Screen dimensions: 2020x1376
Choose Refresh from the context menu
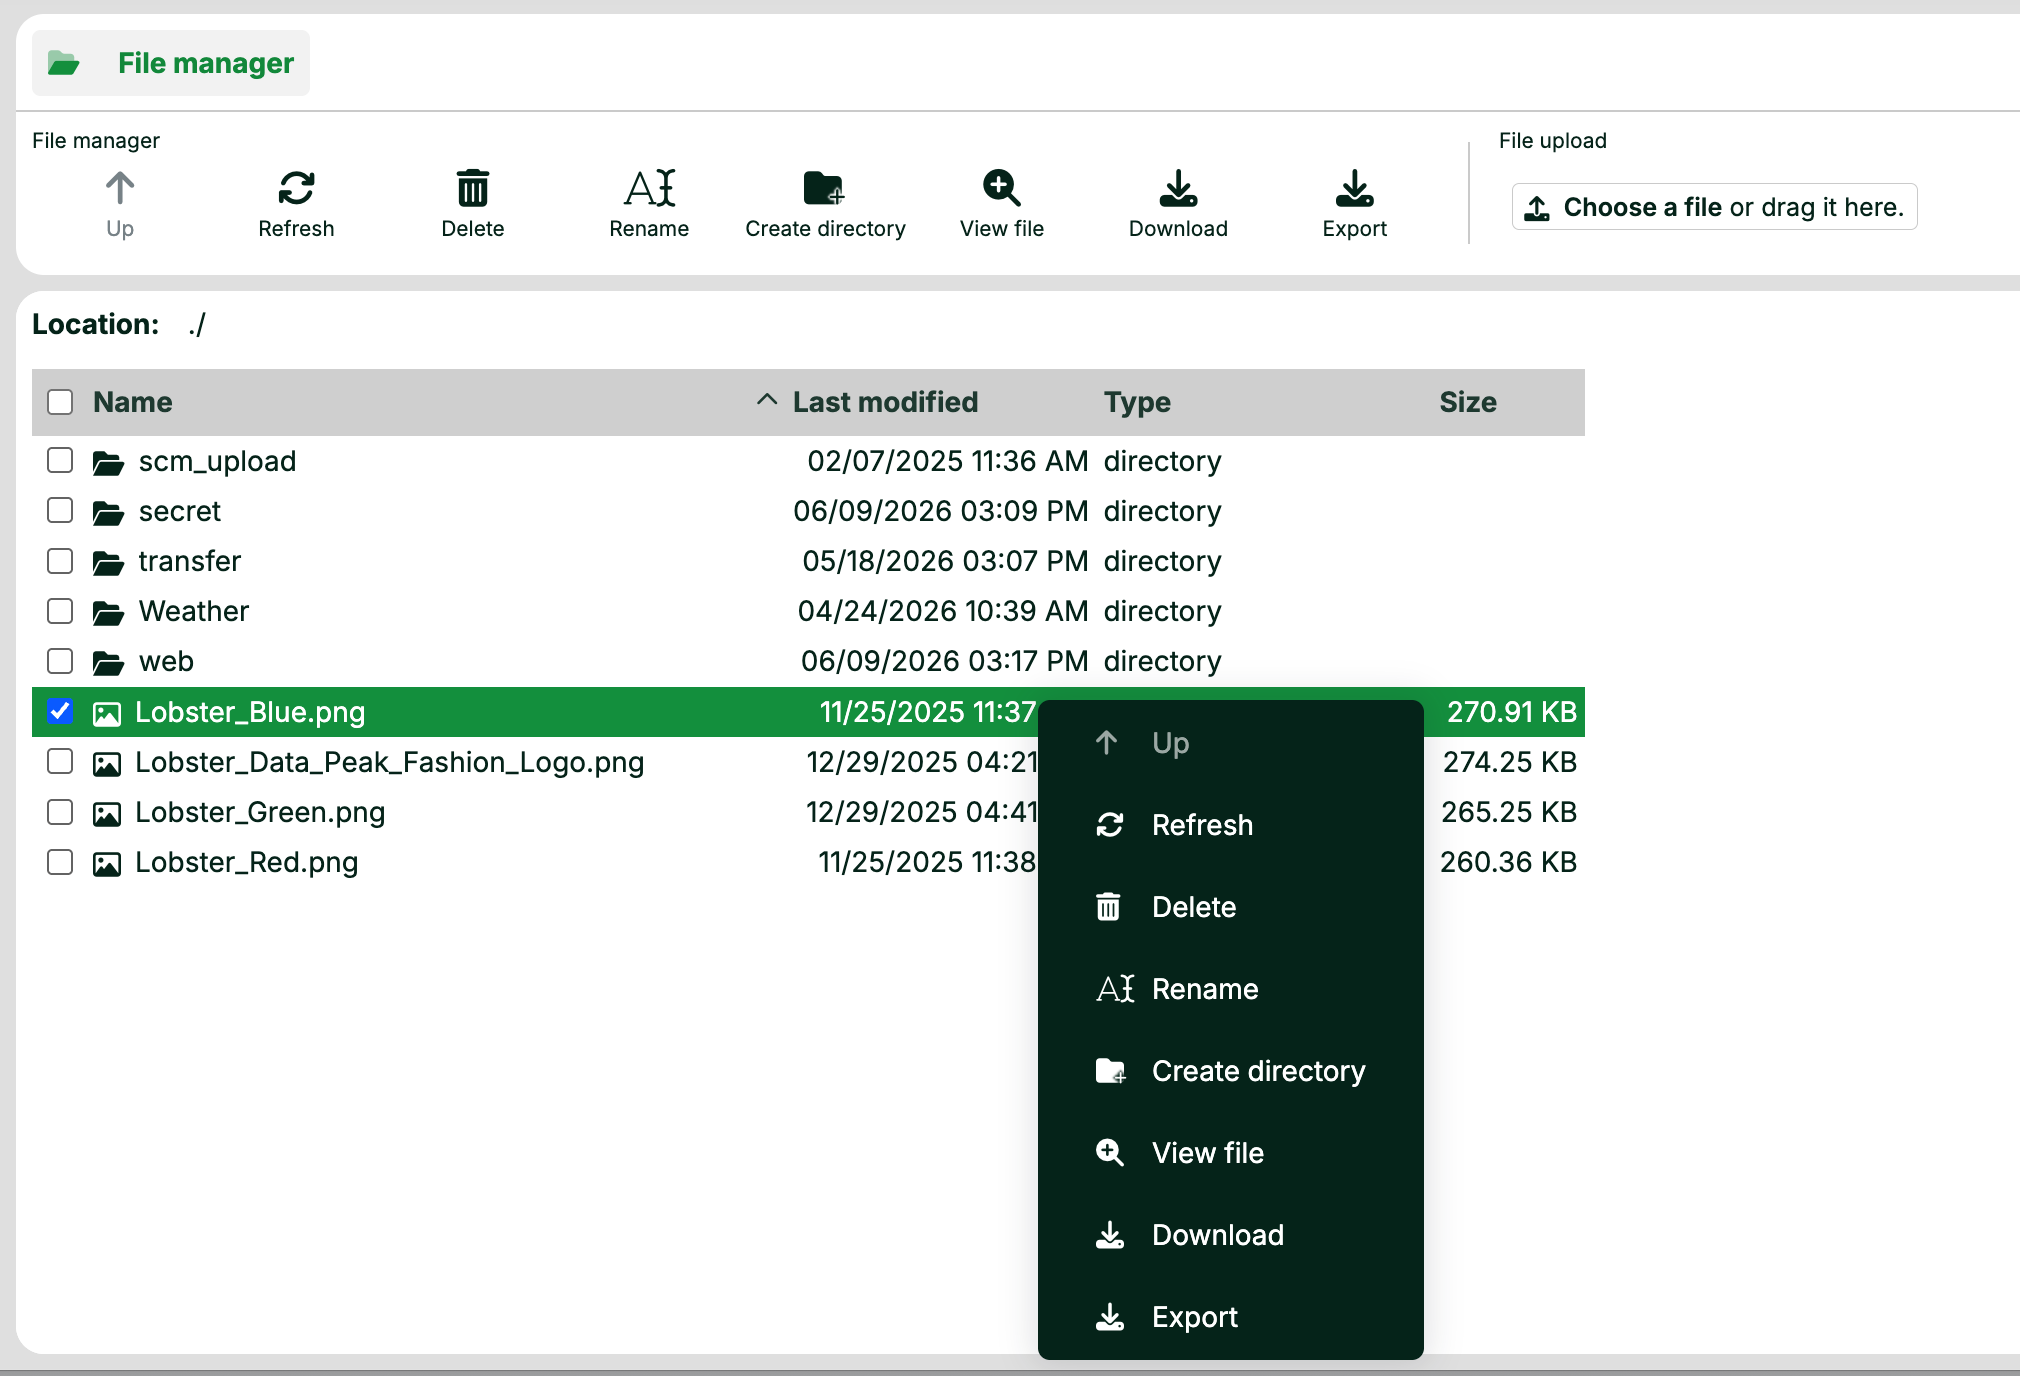pos(1230,825)
